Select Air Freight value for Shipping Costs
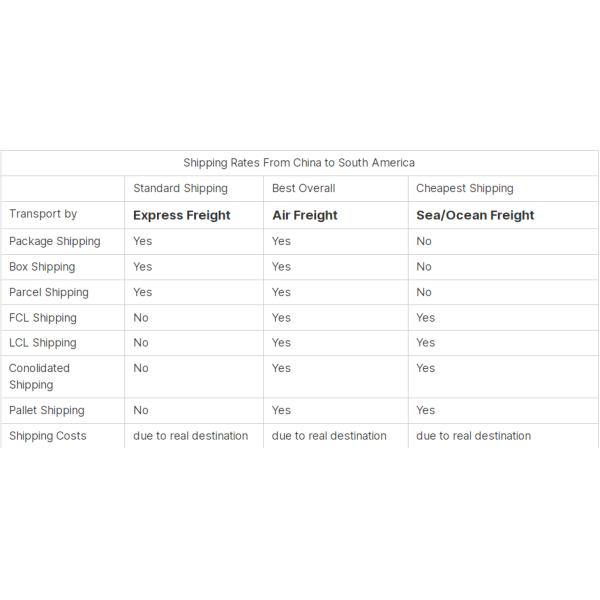The height and width of the screenshot is (600, 600). click(x=329, y=436)
